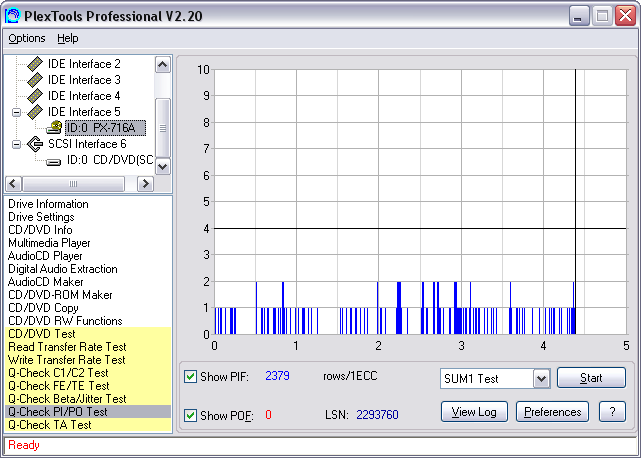Select Q-Check TA Test
641x458 pixels.
click(88, 425)
